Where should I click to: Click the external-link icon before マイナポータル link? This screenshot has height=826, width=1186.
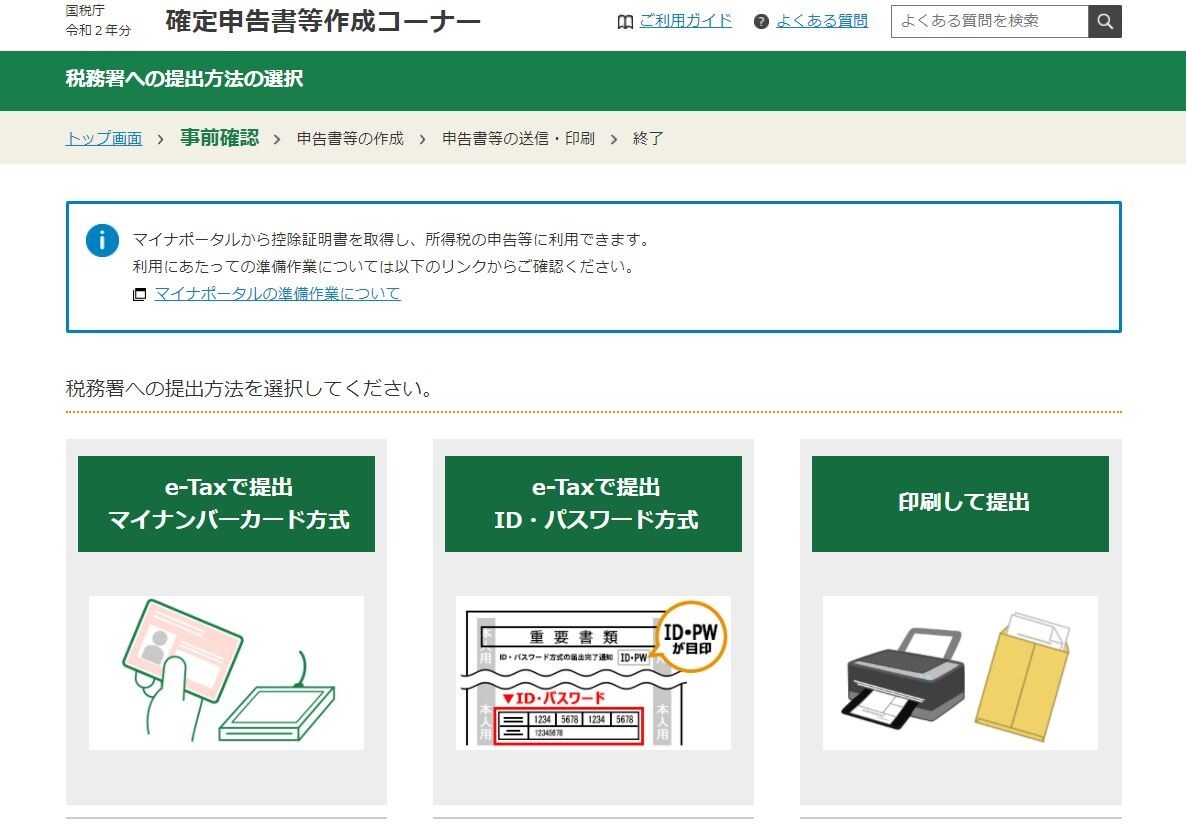[138, 293]
